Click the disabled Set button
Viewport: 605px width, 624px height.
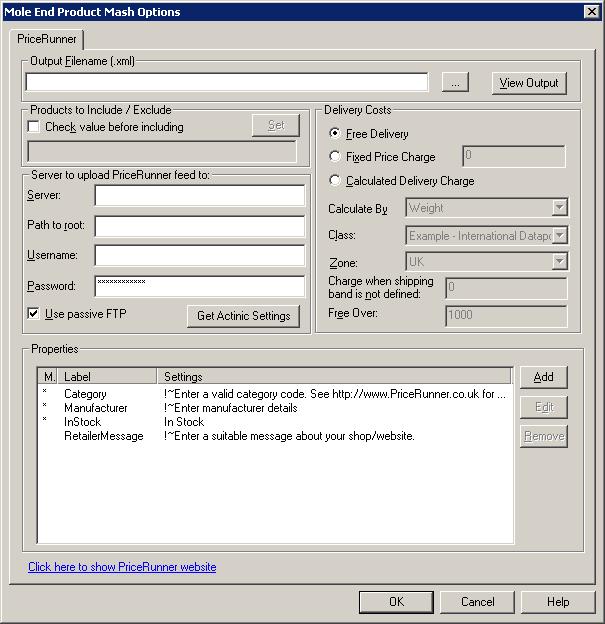[276, 125]
